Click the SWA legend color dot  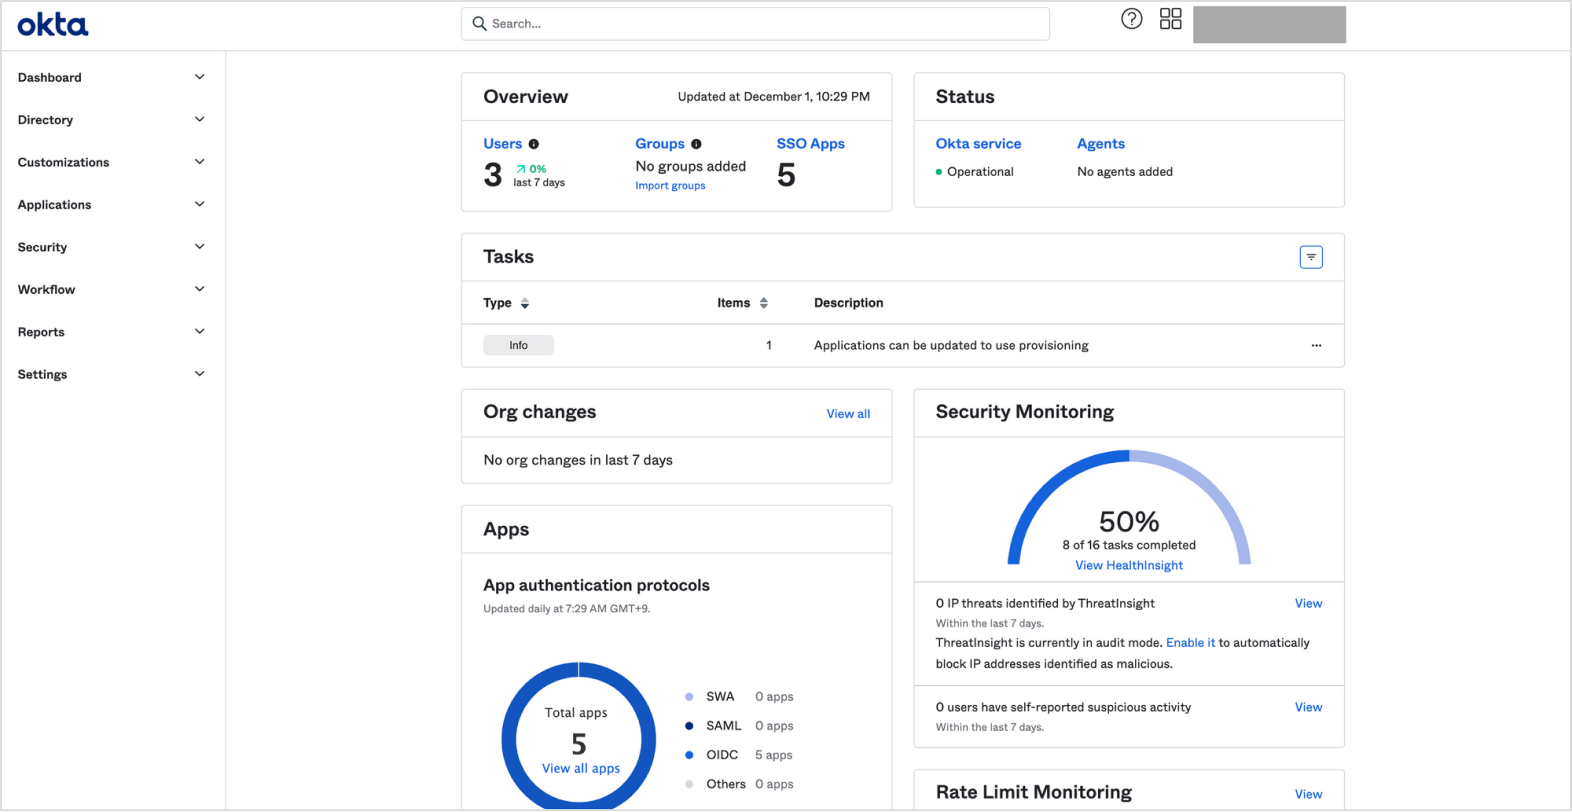689,697
